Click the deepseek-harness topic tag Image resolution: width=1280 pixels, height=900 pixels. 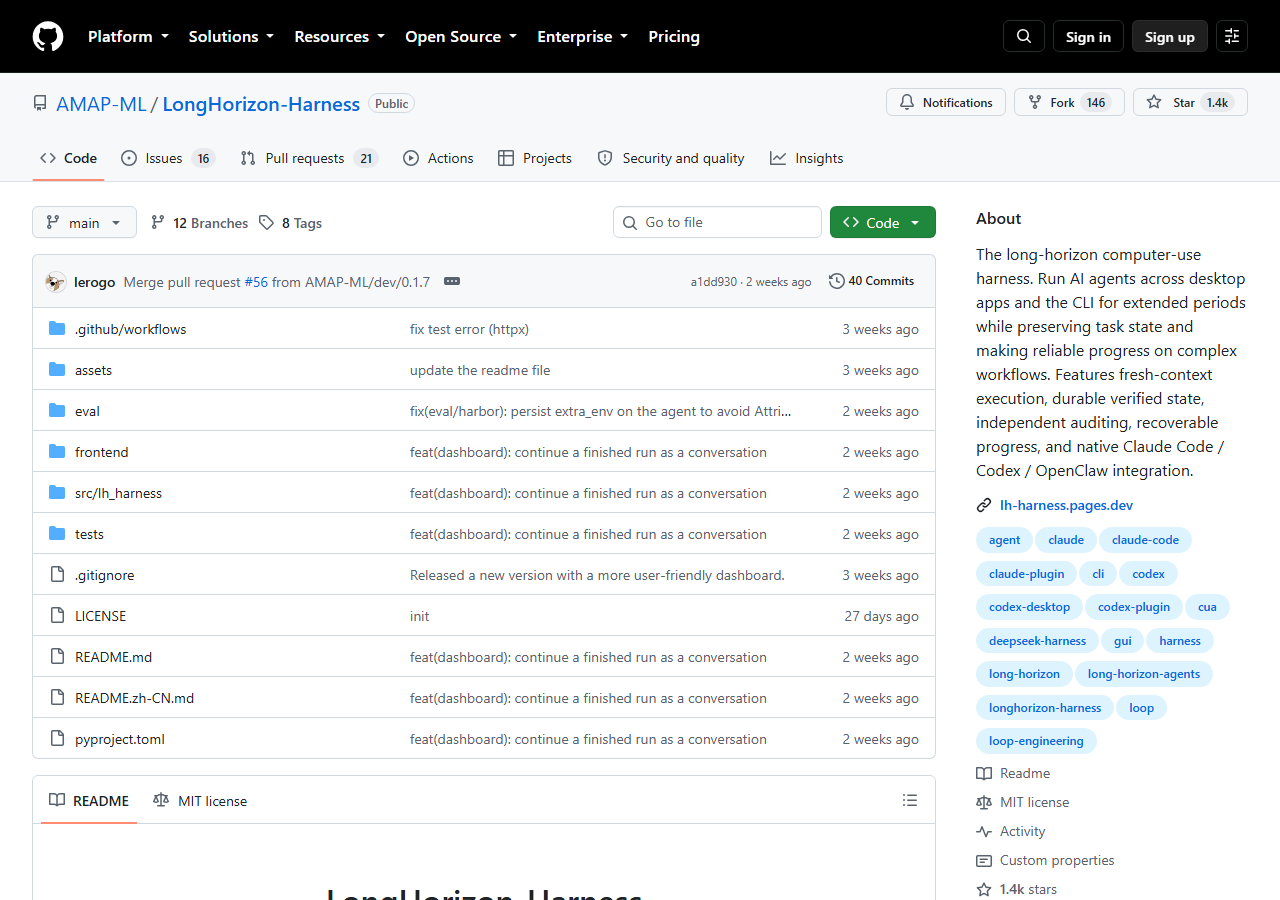(1037, 641)
